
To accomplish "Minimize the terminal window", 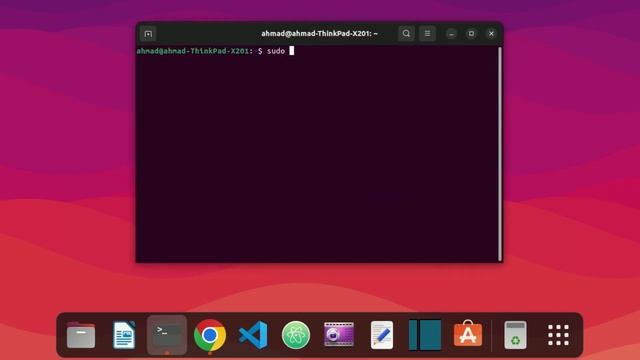I will click(x=451, y=33).
